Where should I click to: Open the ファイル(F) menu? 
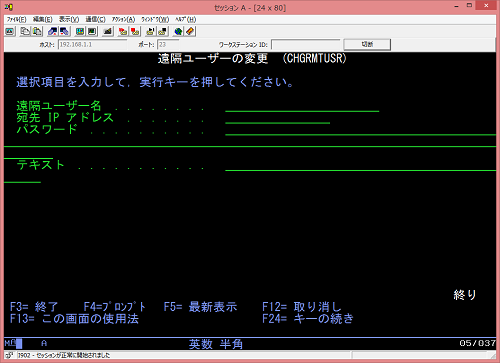(16, 19)
